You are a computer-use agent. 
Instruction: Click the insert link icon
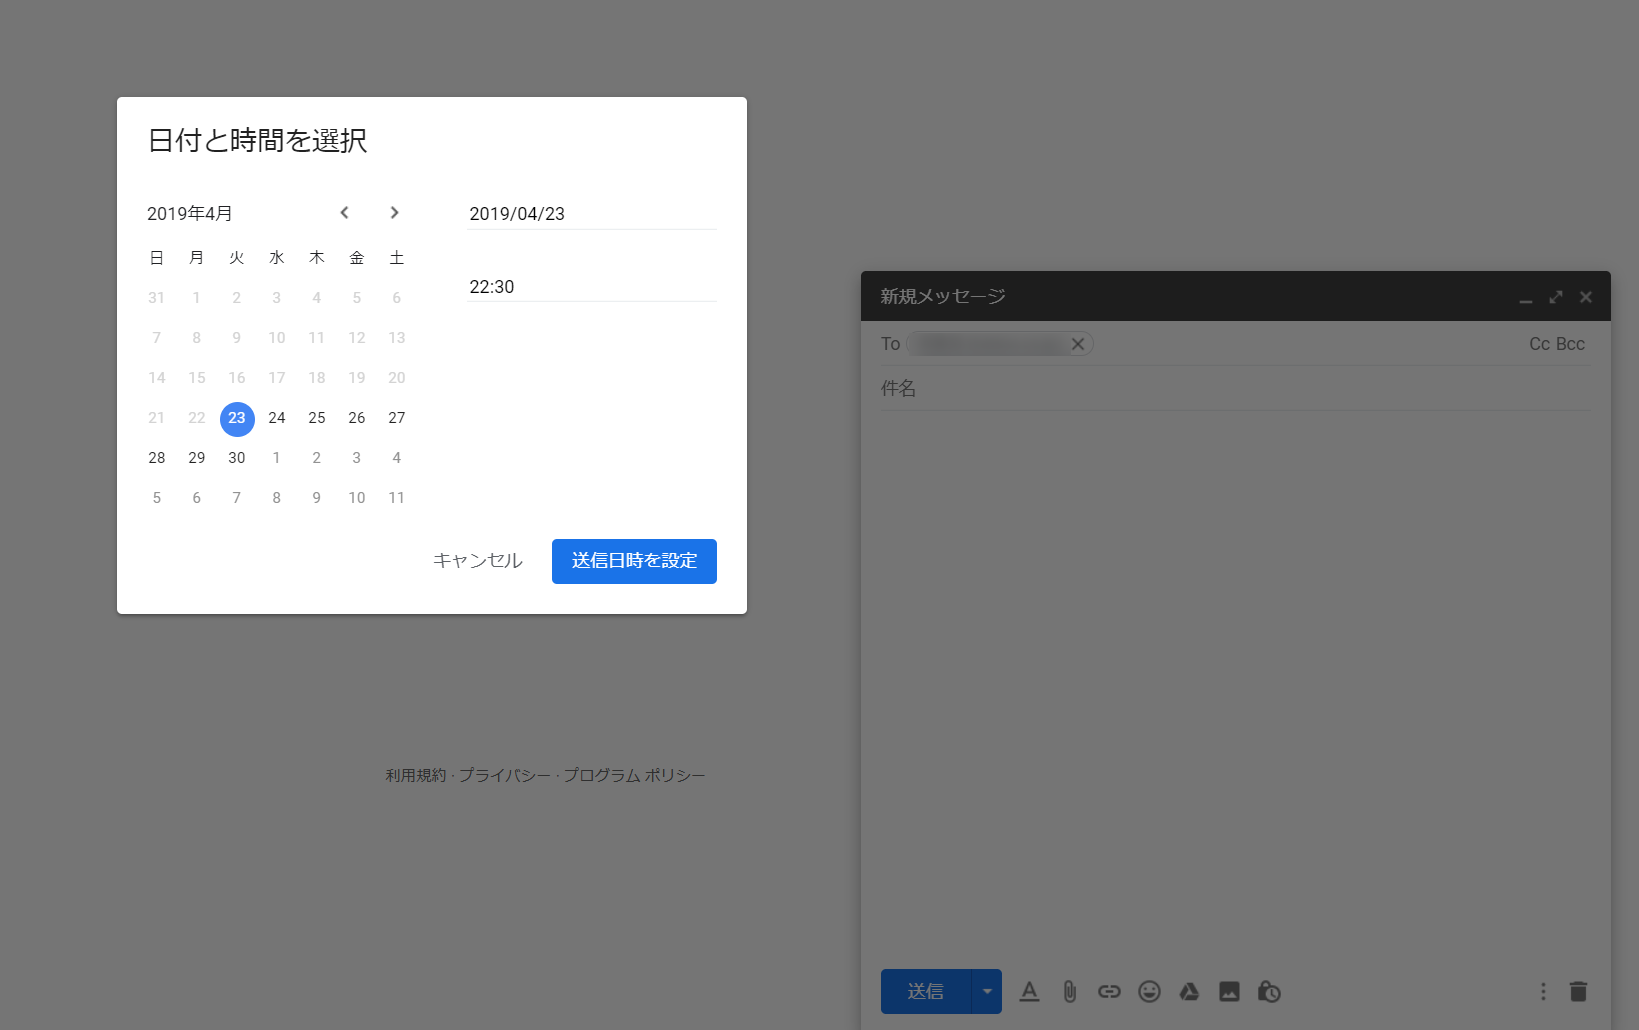tap(1109, 991)
